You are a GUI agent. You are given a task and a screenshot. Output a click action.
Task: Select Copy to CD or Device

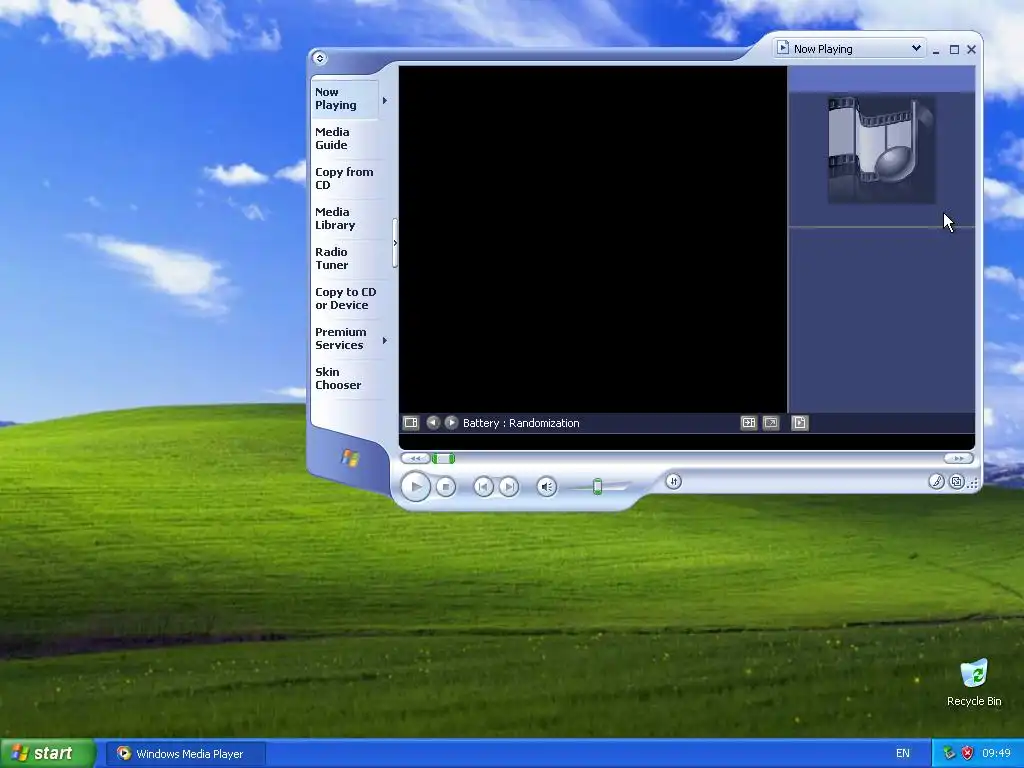click(x=345, y=298)
